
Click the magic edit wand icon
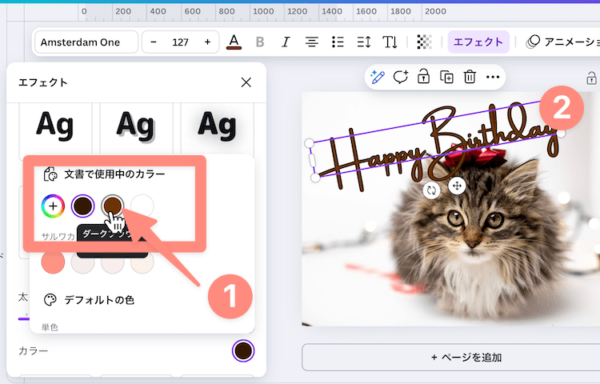[377, 77]
